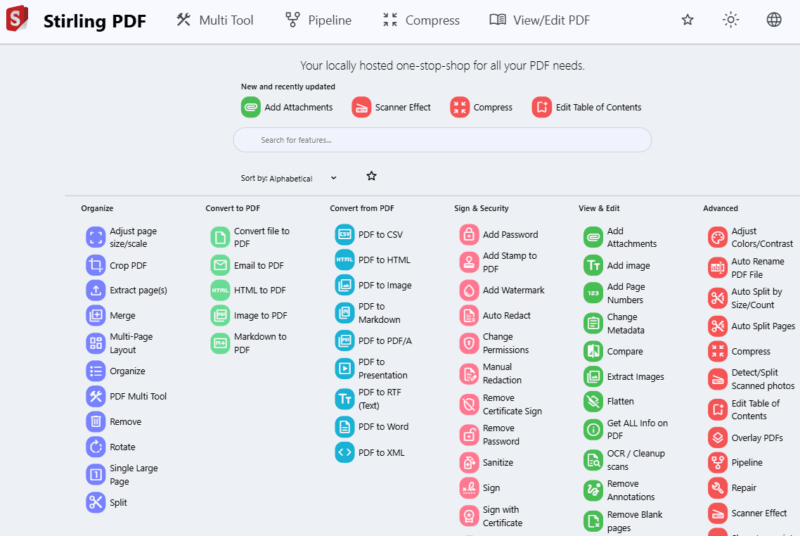Click the Merge icon
The height and width of the screenshot is (536, 800).
[x=95, y=315]
